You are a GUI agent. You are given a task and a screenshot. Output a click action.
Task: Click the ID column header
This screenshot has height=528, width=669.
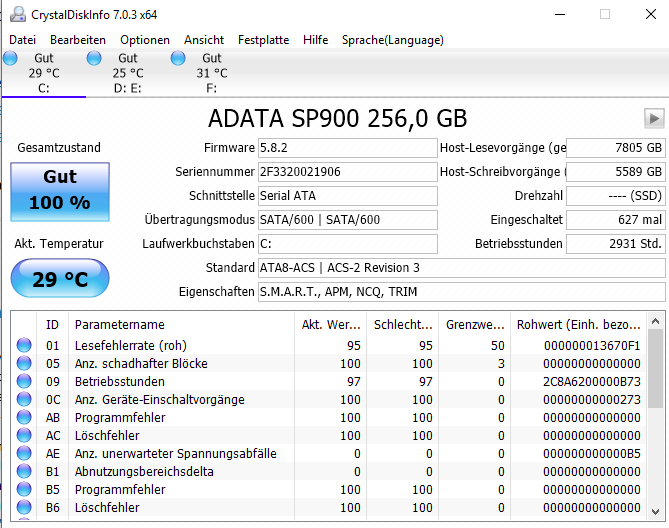tap(52, 325)
